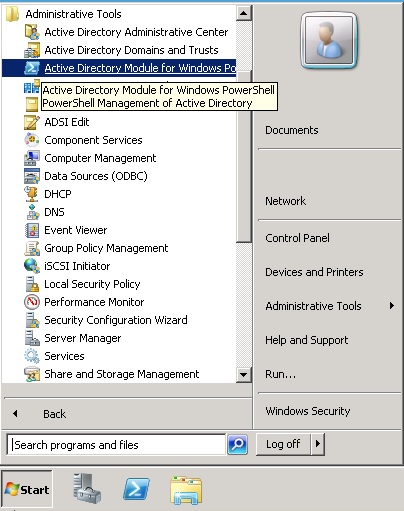The height and width of the screenshot is (511, 404).
Task: Click the Log off button
Action: click(x=283, y=444)
